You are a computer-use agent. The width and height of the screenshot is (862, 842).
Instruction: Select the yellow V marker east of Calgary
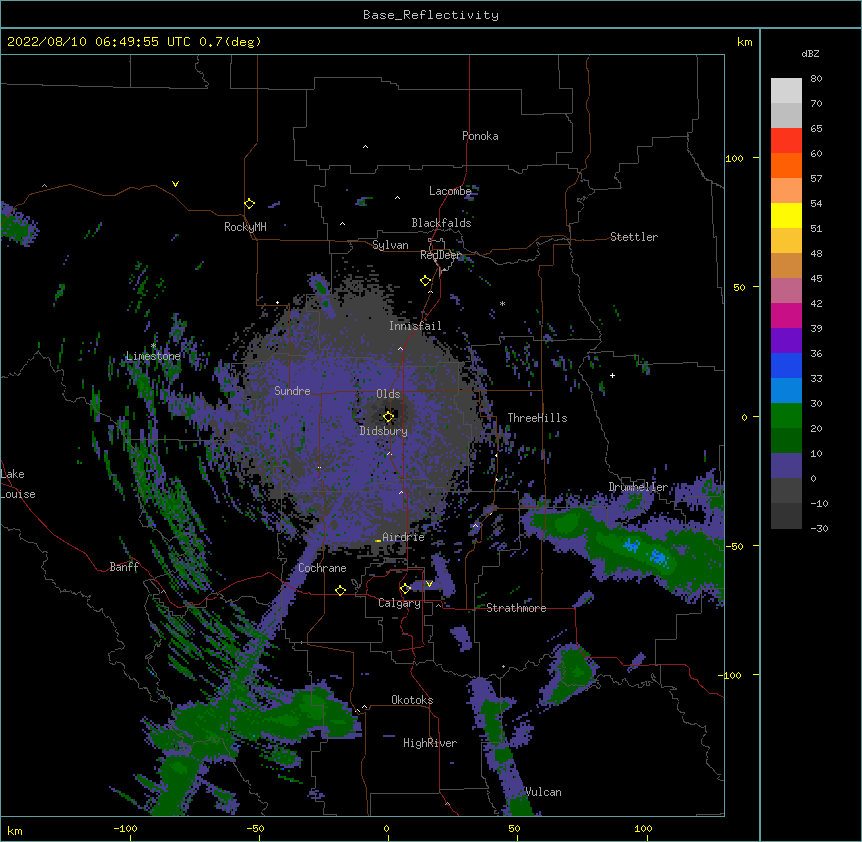429,584
